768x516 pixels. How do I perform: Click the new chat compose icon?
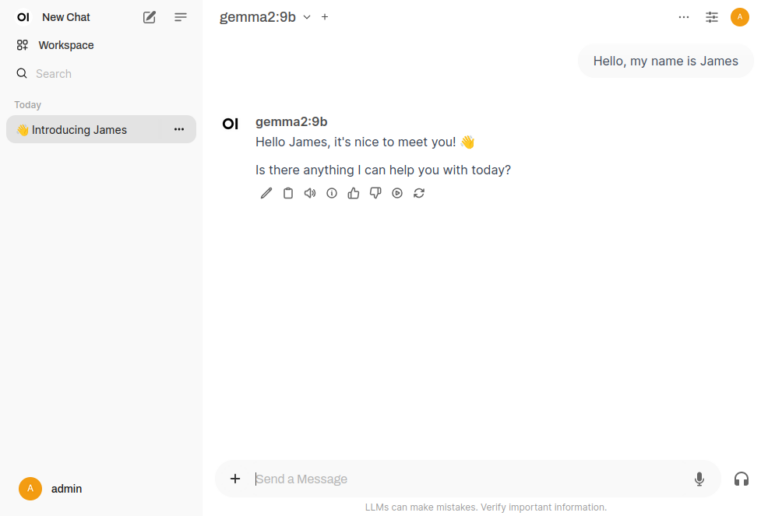[150, 17]
